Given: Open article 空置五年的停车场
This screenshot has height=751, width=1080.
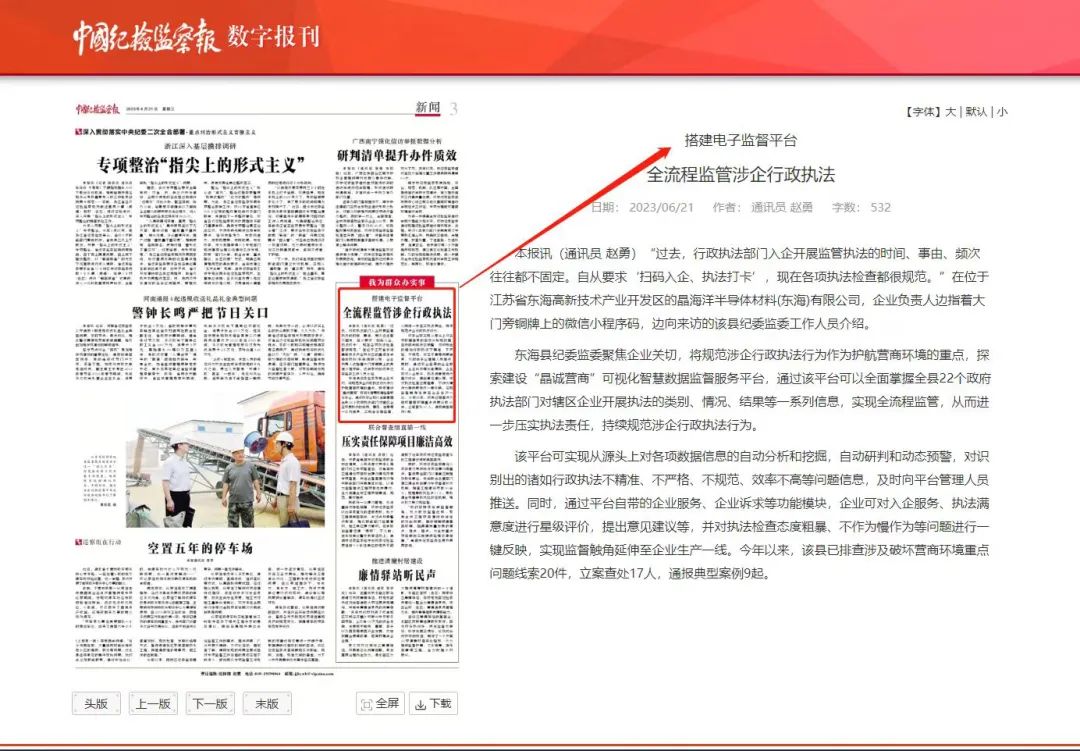Looking at the screenshot, I should pyautogui.click(x=201, y=548).
